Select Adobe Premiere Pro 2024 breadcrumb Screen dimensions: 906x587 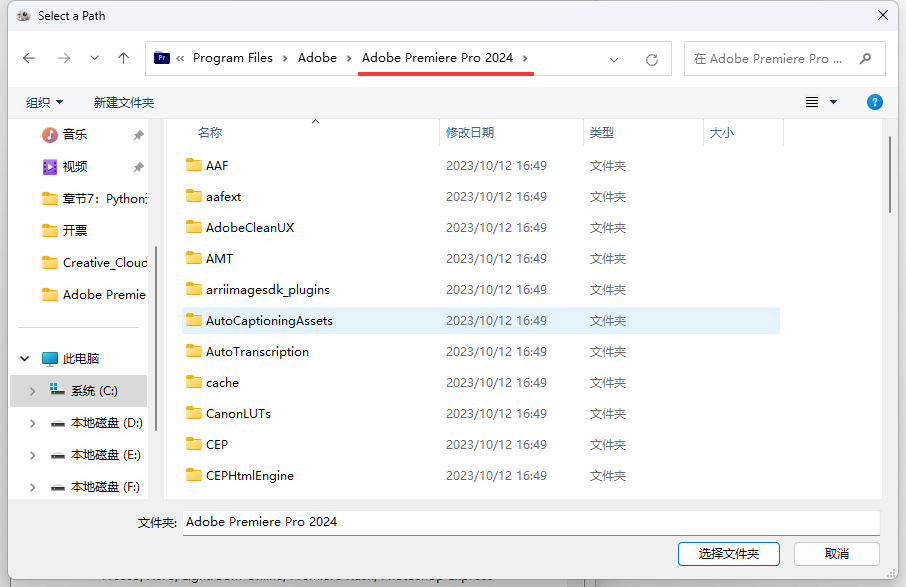click(x=437, y=58)
